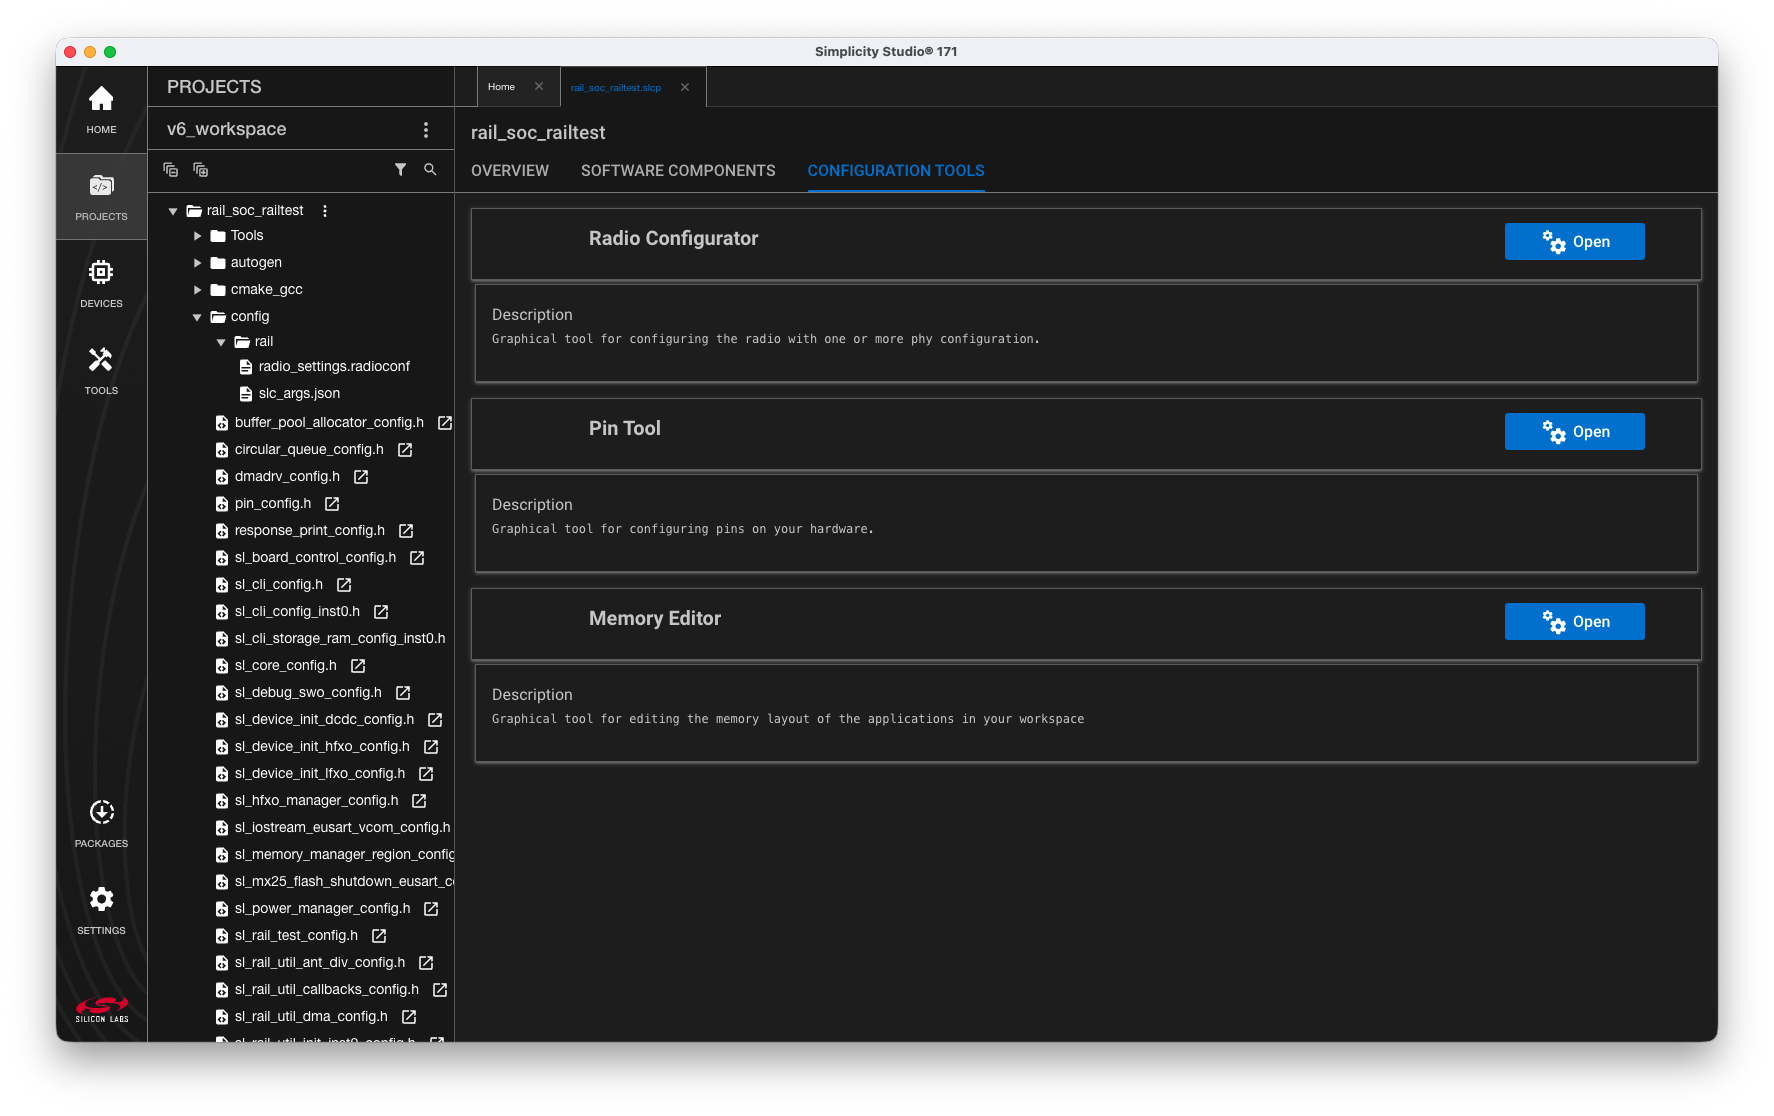This screenshot has height=1116, width=1774.
Task: Collapse the config folder
Action: [197, 316]
